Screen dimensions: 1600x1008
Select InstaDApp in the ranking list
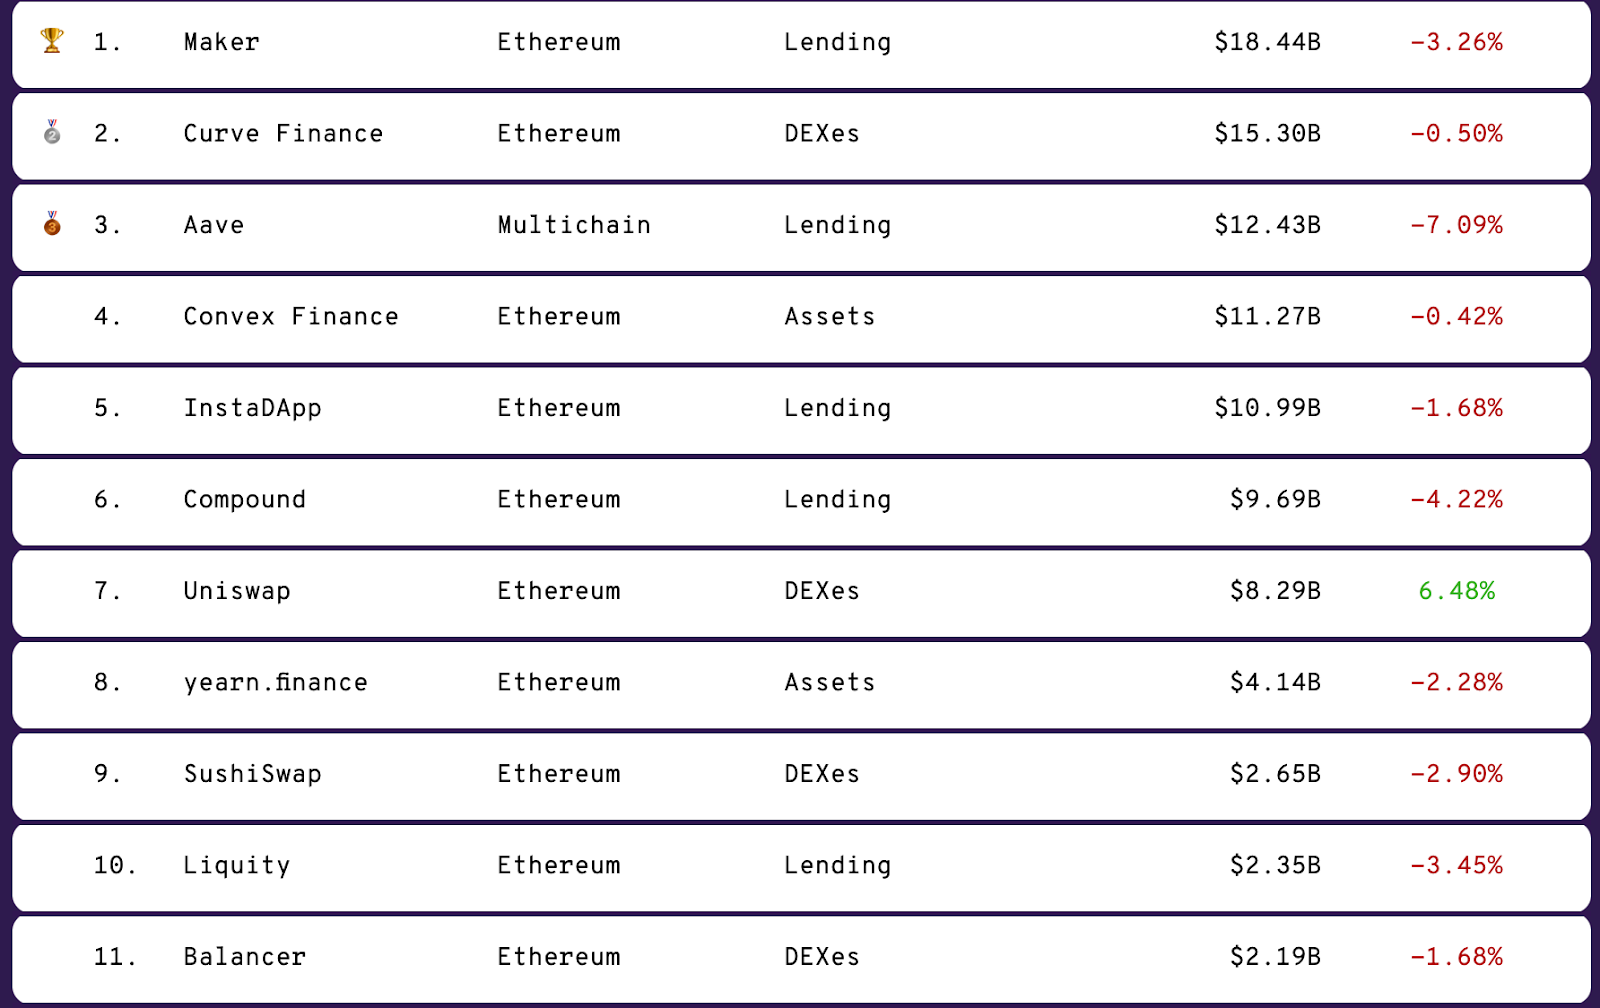click(x=252, y=408)
